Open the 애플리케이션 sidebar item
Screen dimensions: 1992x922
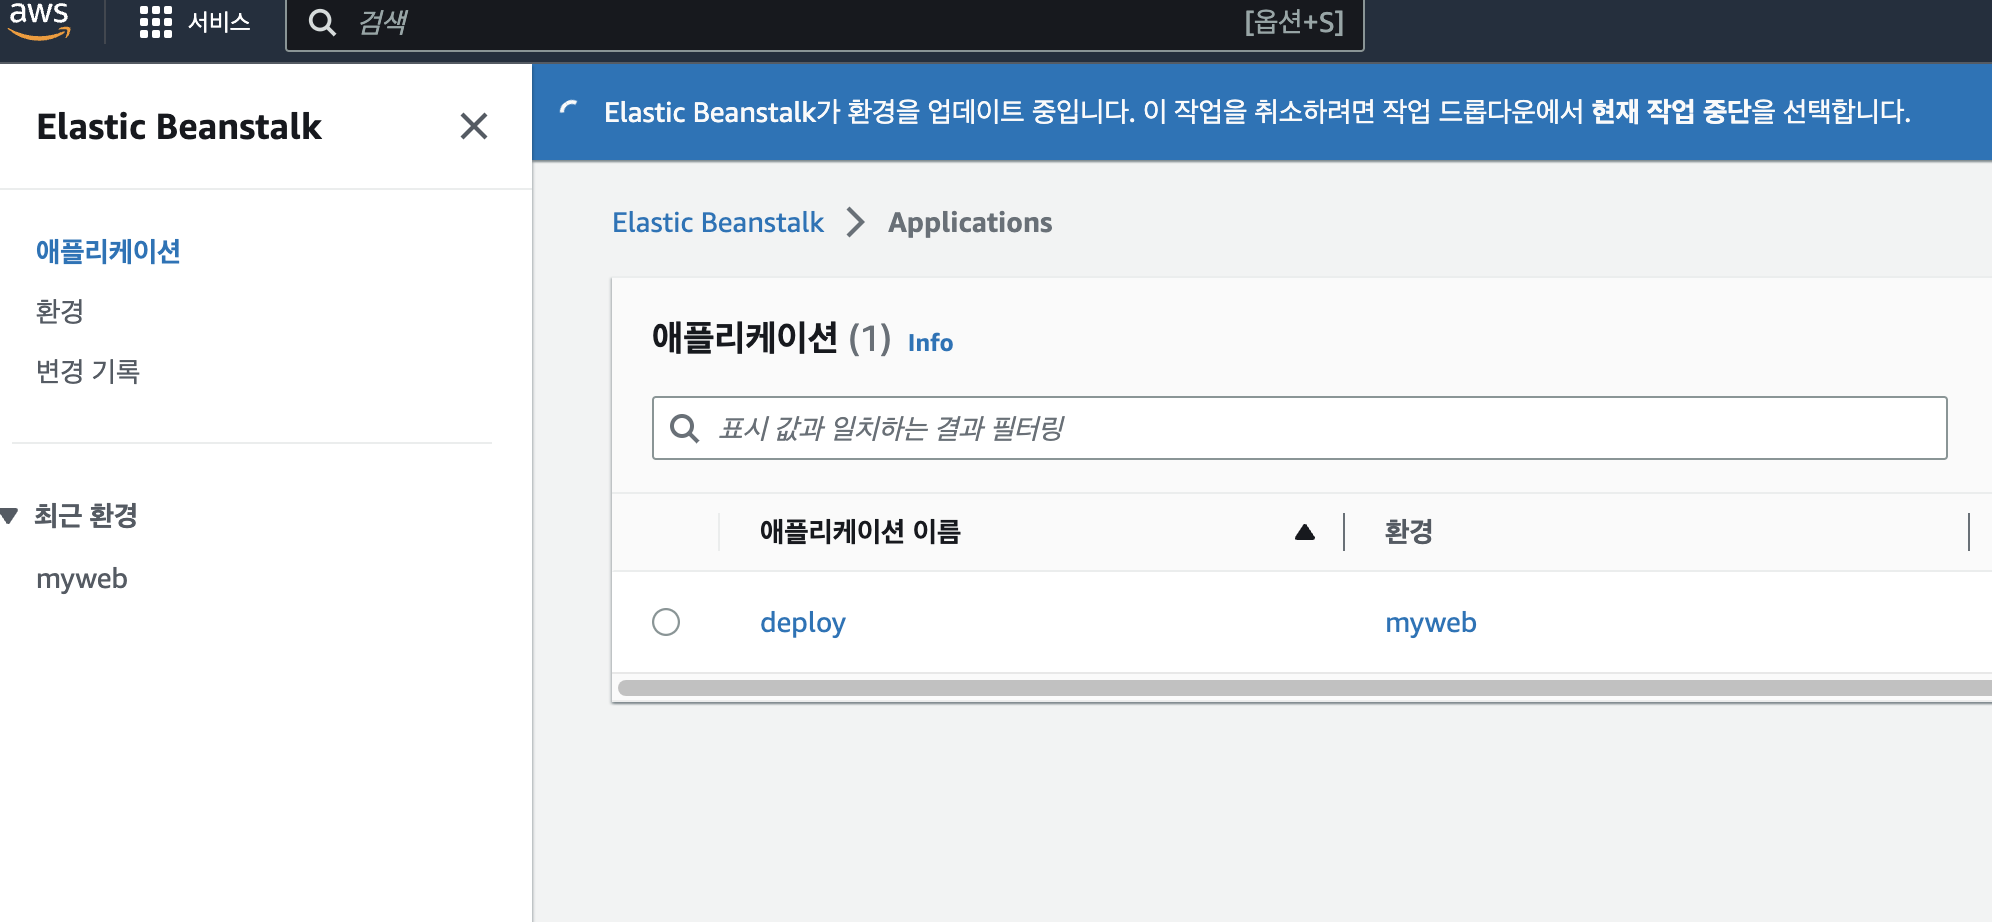click(108, 251)
